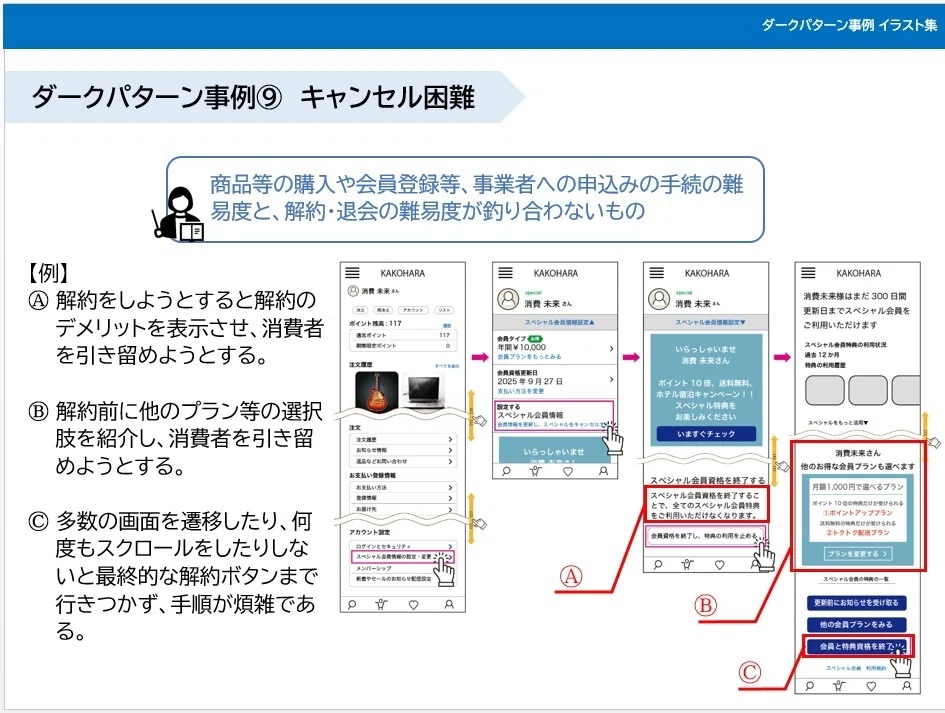The image size is (945, 713).
Task: Click user avatar icon on second phone screen
Action: click(x=508, y=298)
